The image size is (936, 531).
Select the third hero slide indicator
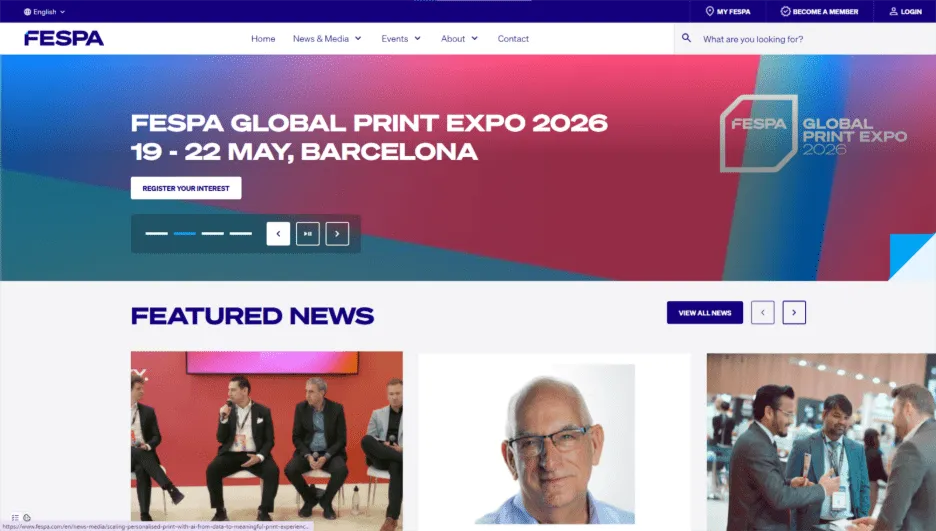pyautogui.click(x=213, y=233)
